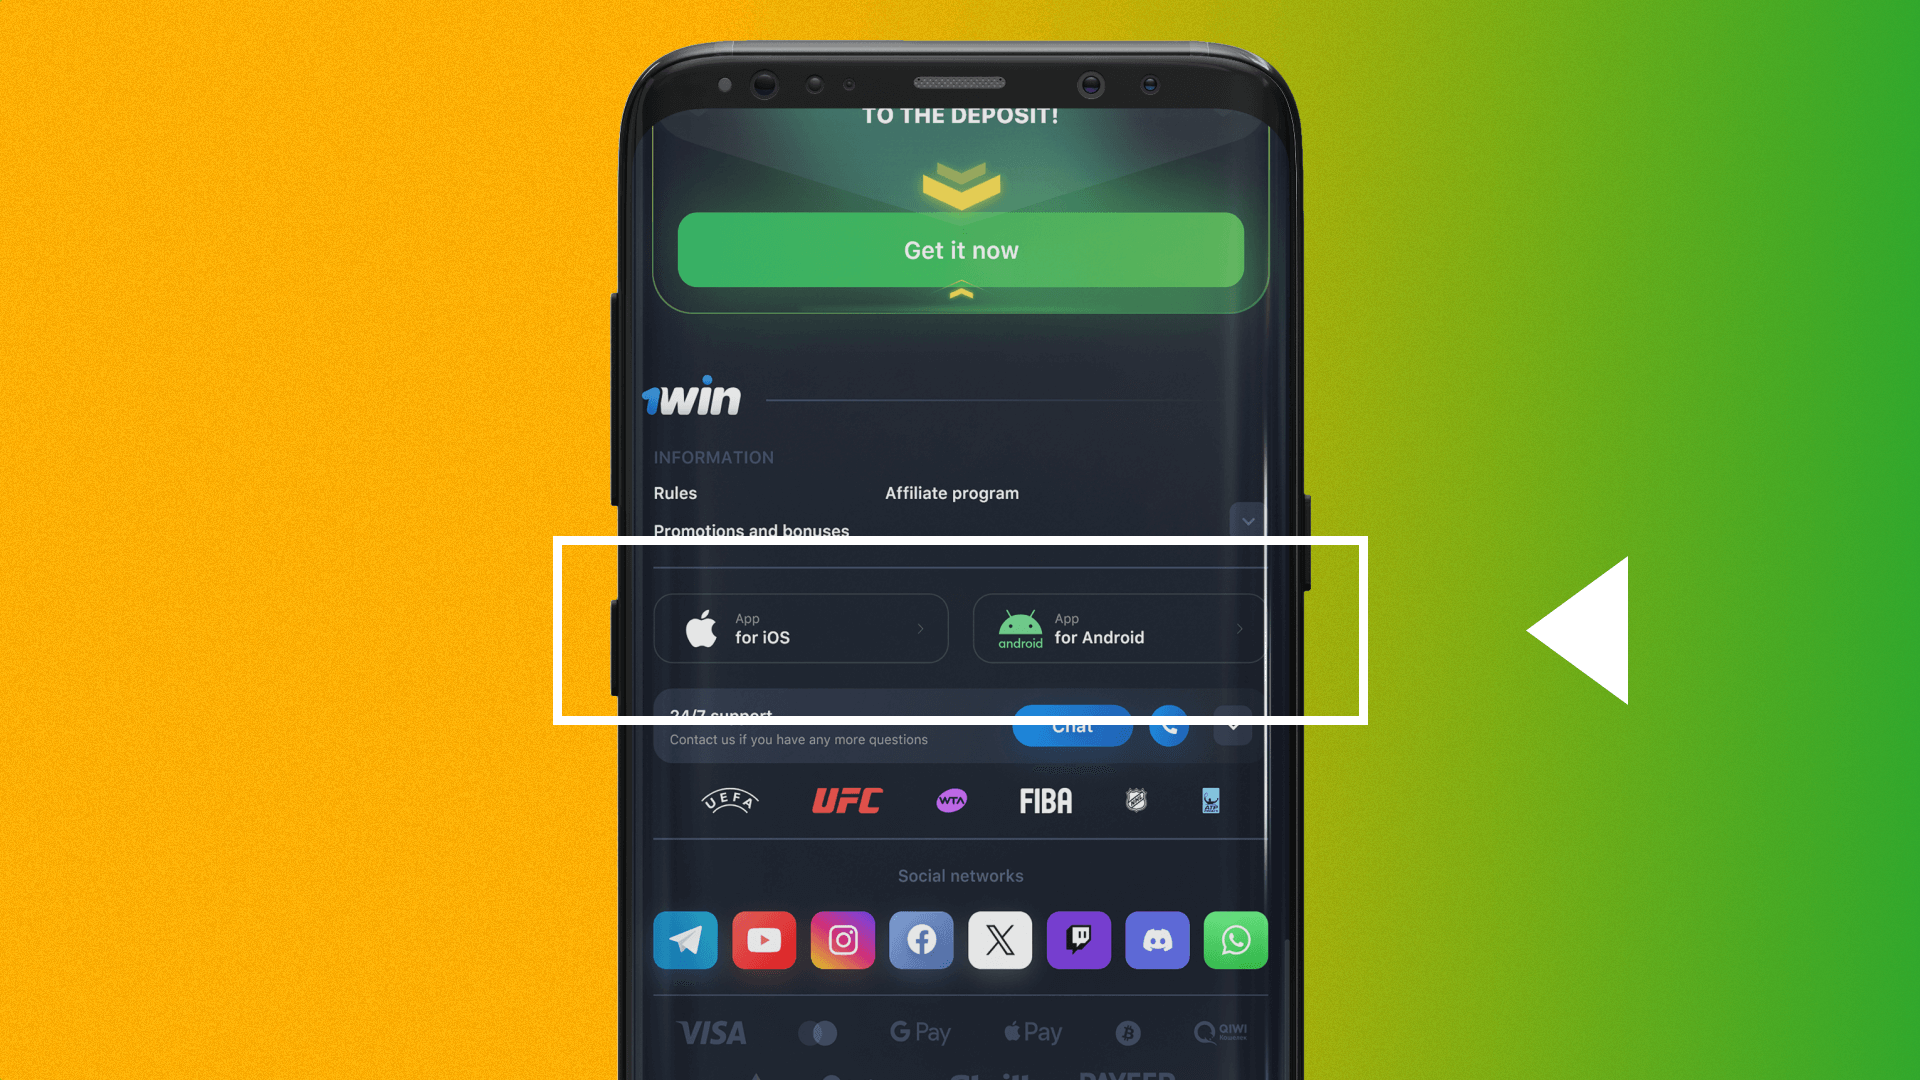The height and width of the screenshot is (1080, 1920).
Task: Click the green Get it now button
Action: pos(960,251)
